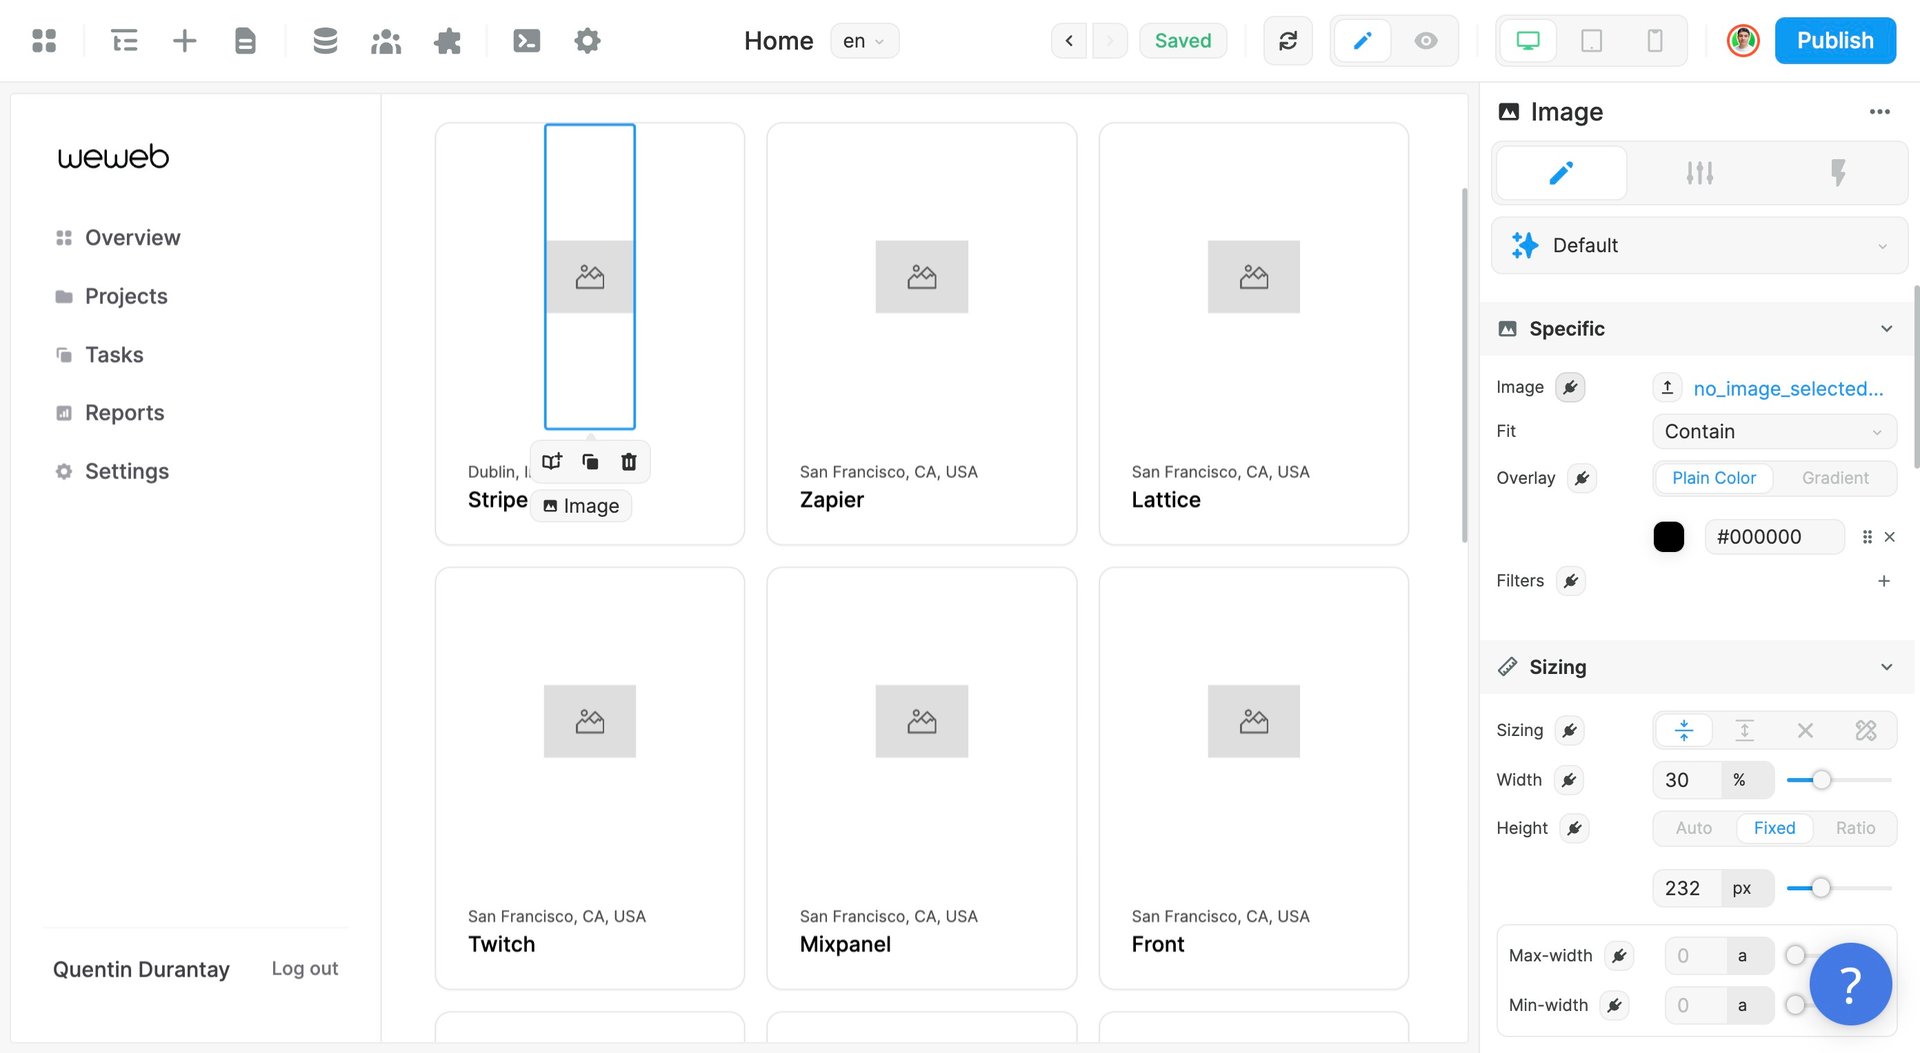The width and height of the screenshot is (1920, 1053).
Task: Bind the Filters property with plug icon
Action: (x=1571, y=581)
